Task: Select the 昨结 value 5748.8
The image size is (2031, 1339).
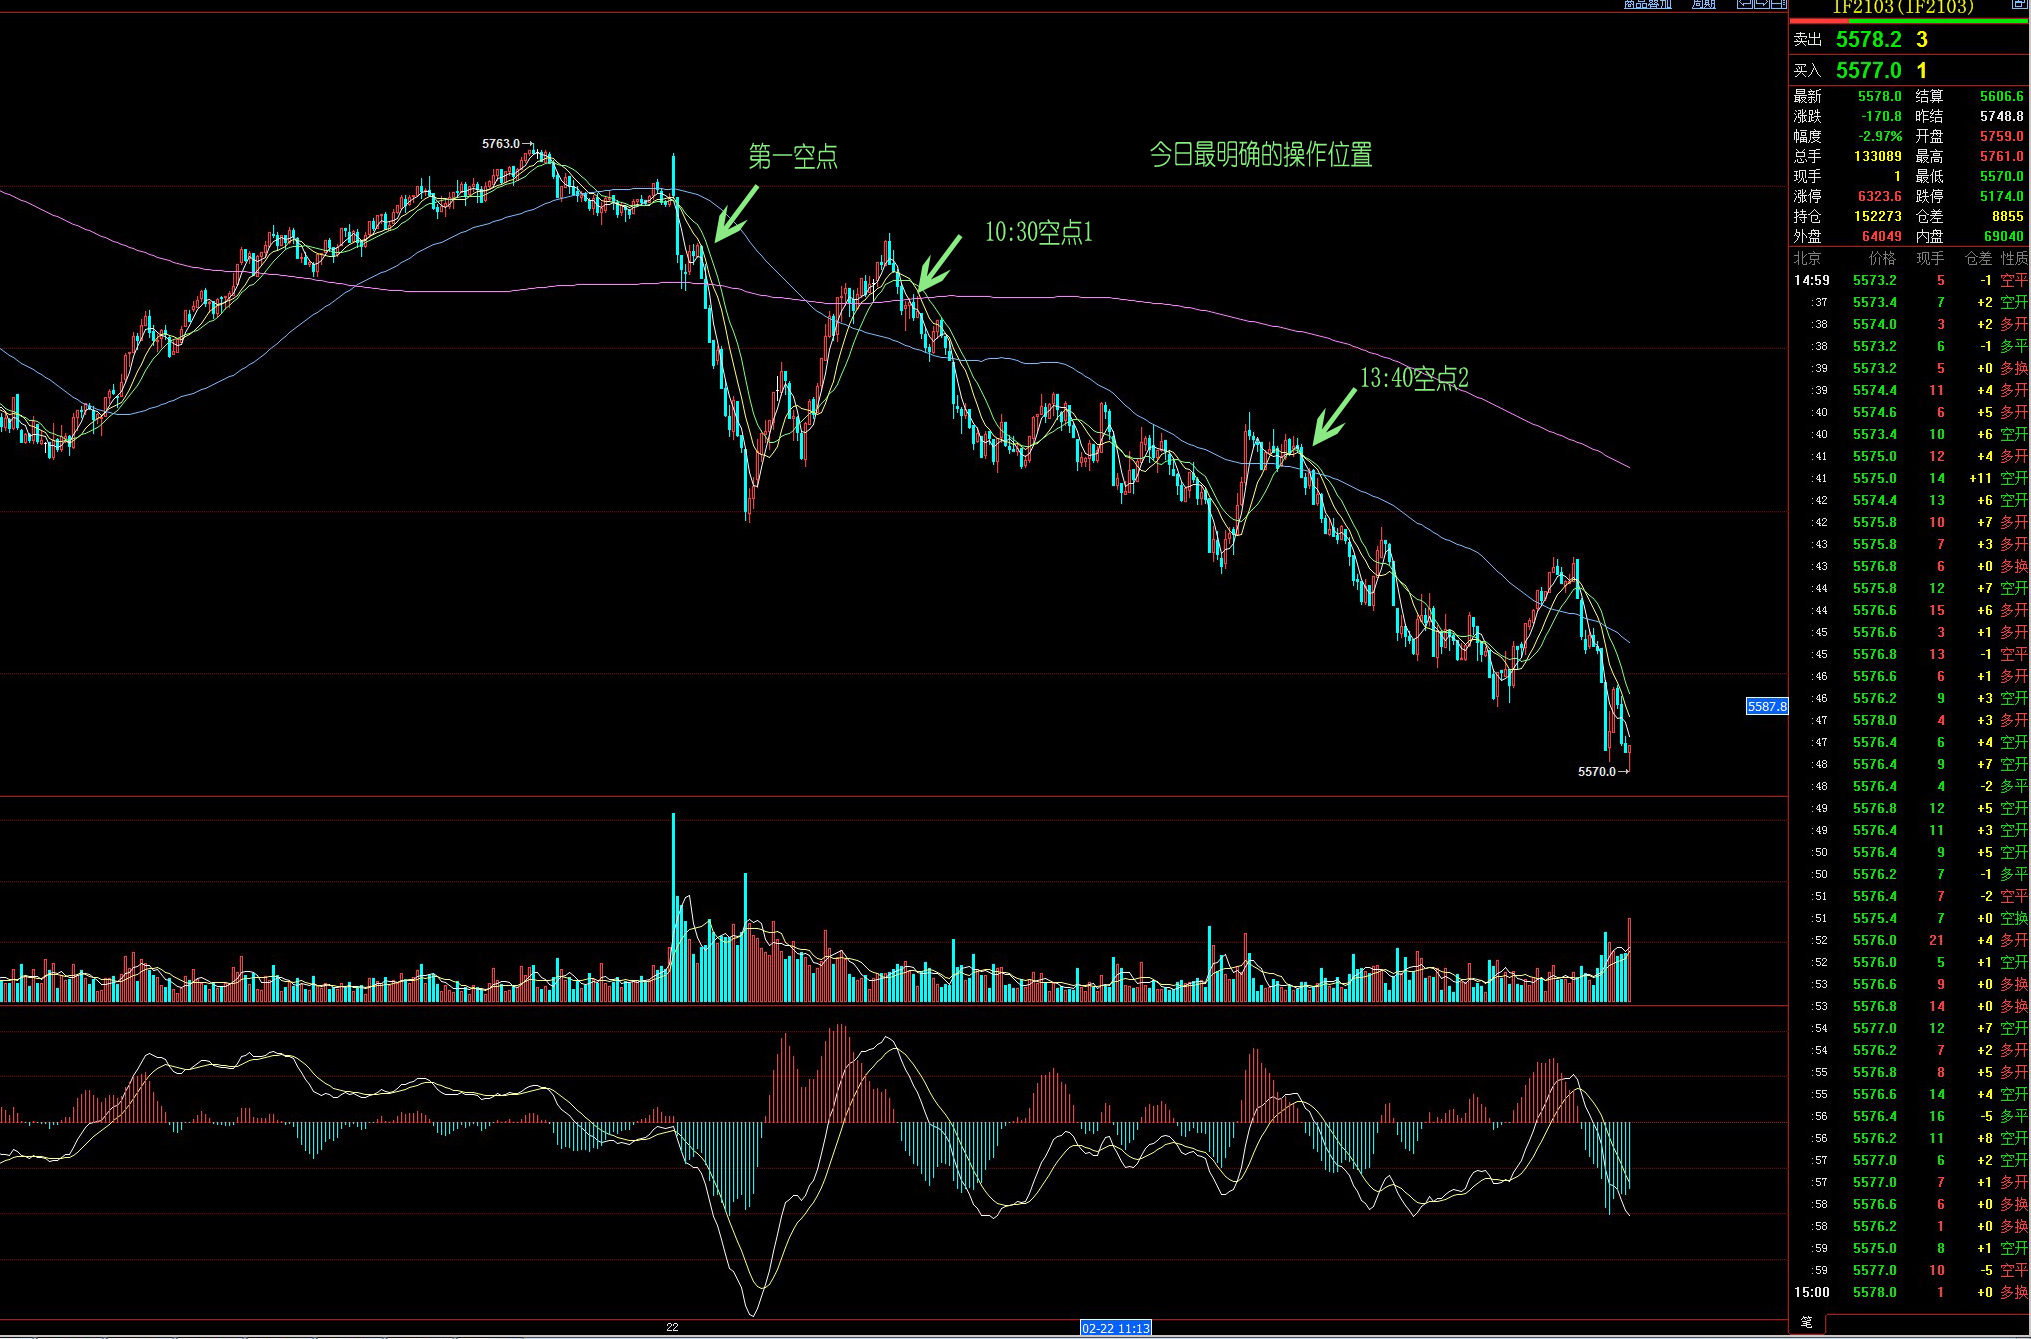Action: tap(2001, 116)
